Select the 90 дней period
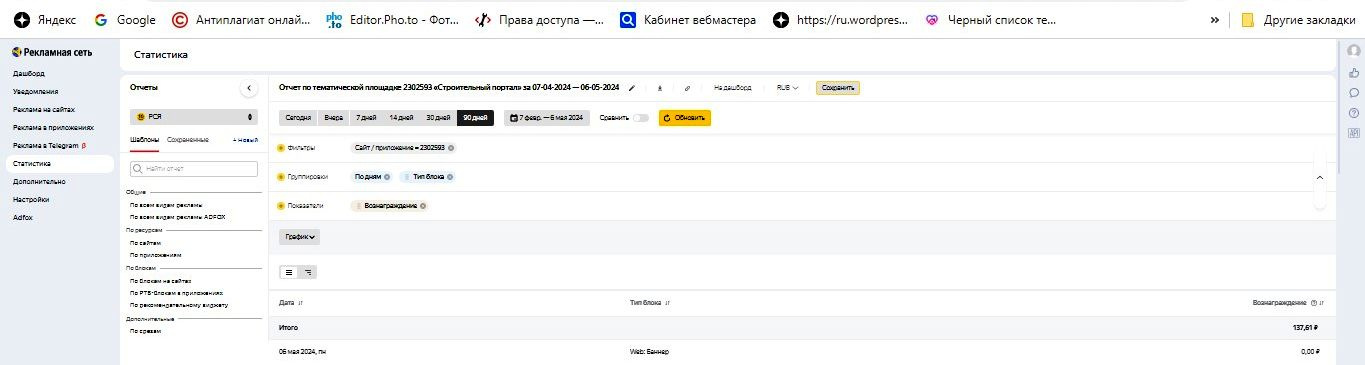1365x365 pixels. click(475, 118)
